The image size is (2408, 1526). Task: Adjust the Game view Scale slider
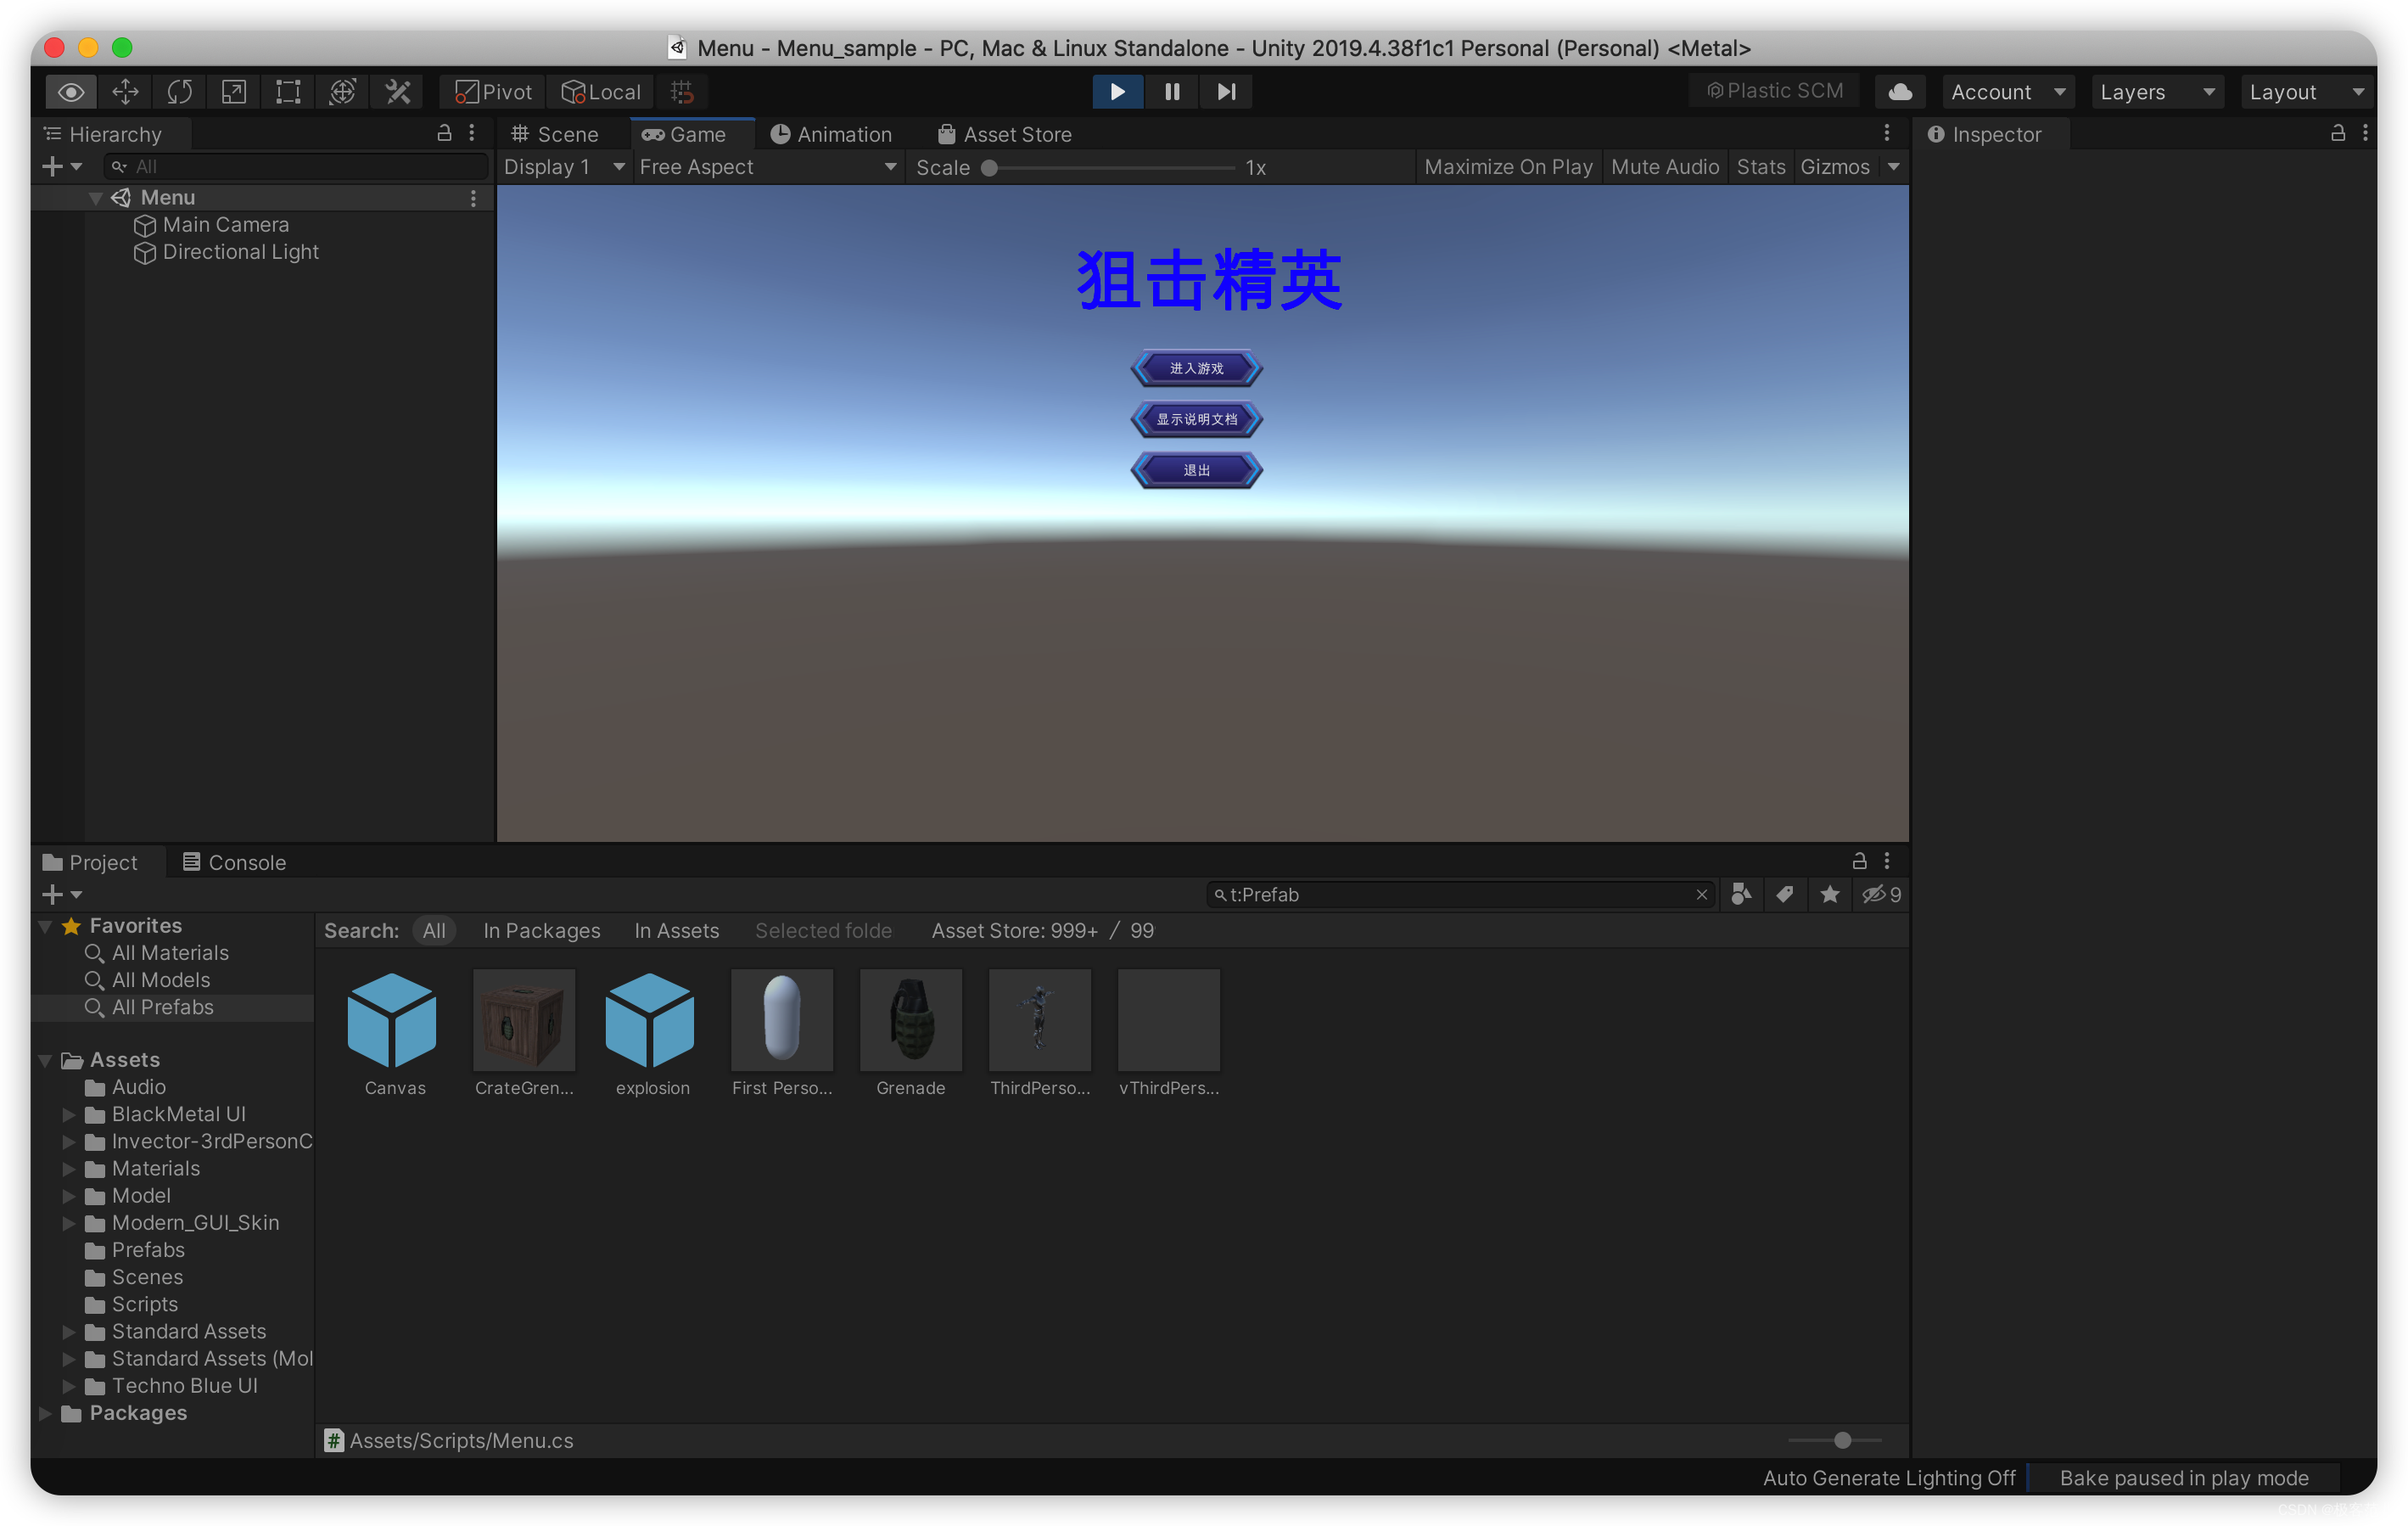click(x=990, y=168)
